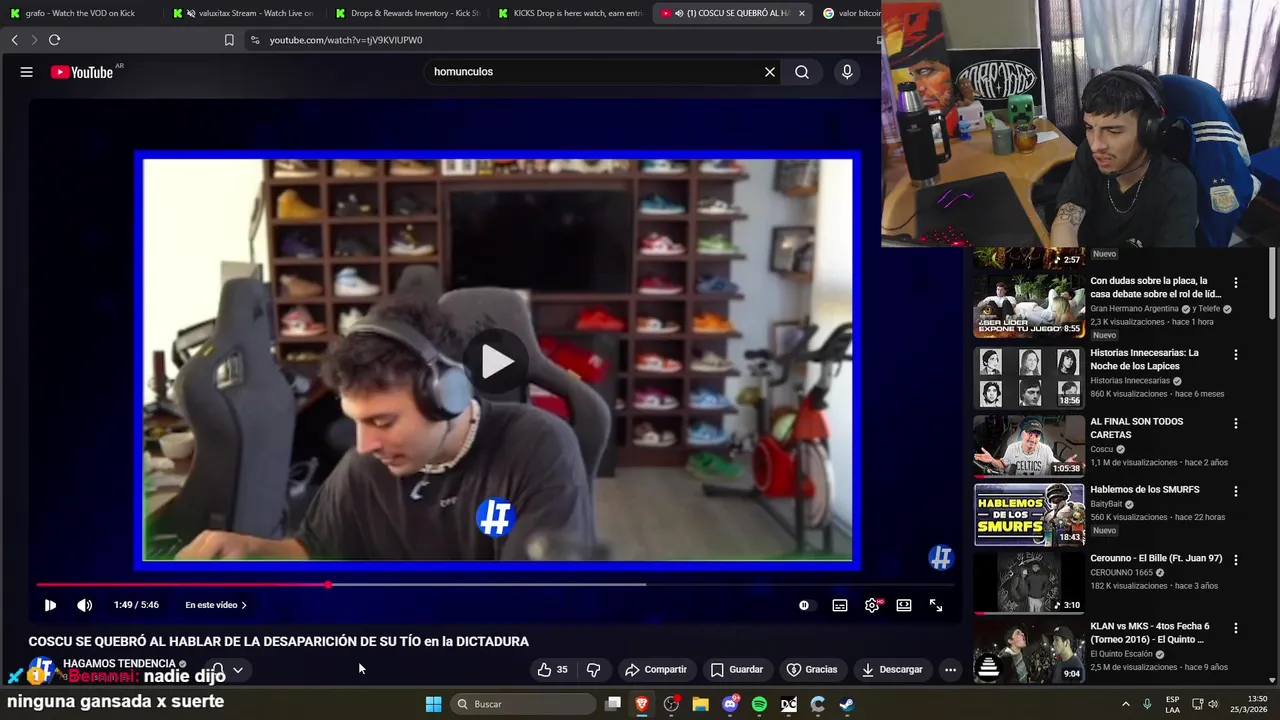Click the youtube.com URL in the address bar

pyautogui.click(x=346, y=40)
